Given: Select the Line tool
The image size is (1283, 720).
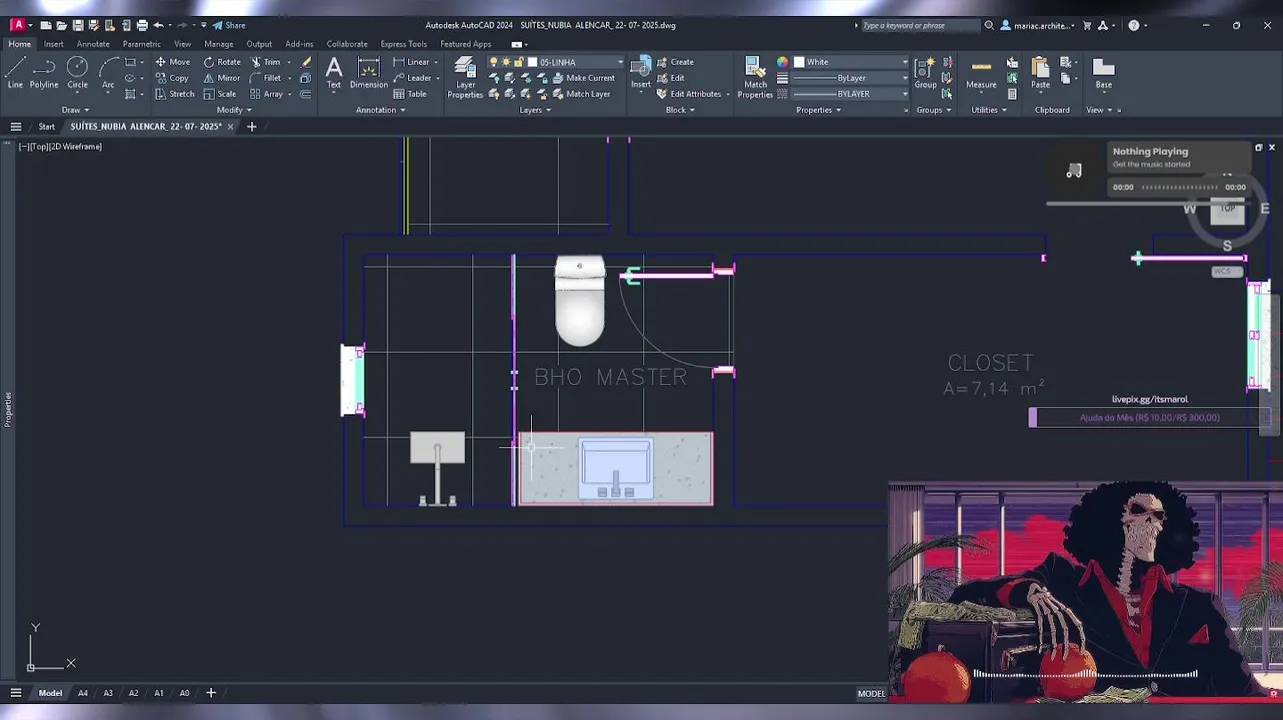Looking at the screenshot, I should coord(15,73).
